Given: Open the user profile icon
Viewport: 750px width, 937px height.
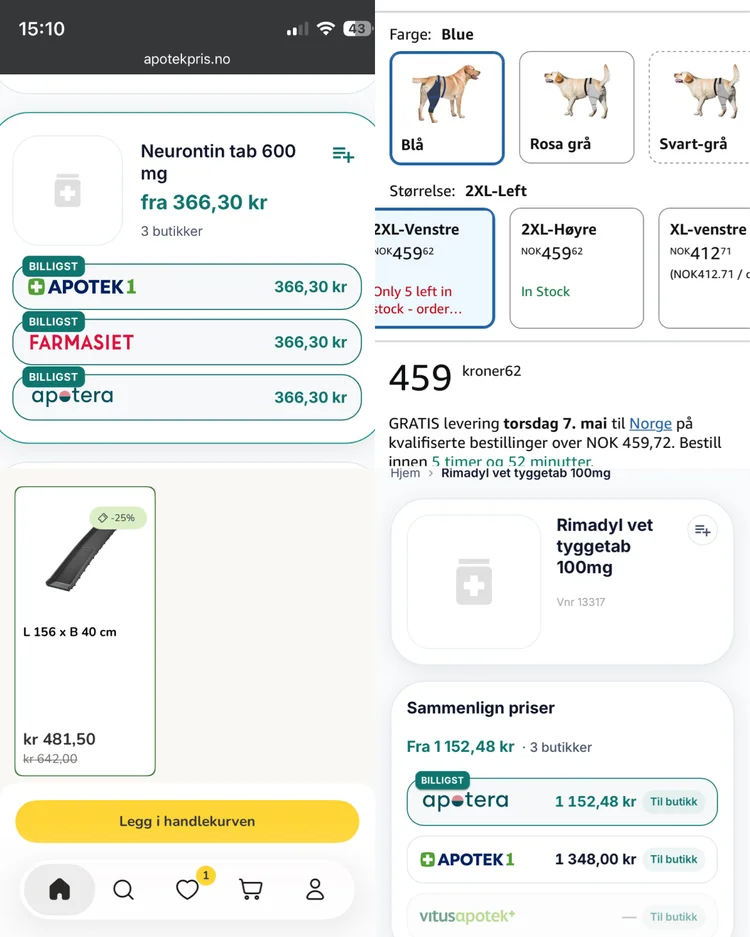Looking at the screenshot, I should 315,889.
